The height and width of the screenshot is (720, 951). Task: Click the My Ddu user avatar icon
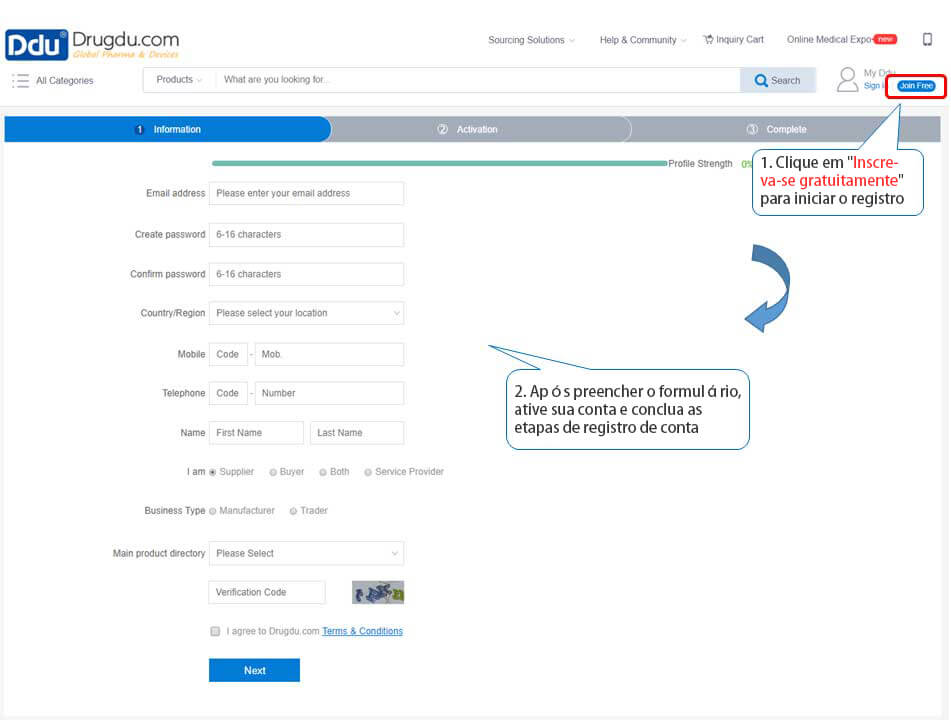click(x=847, y=79)
